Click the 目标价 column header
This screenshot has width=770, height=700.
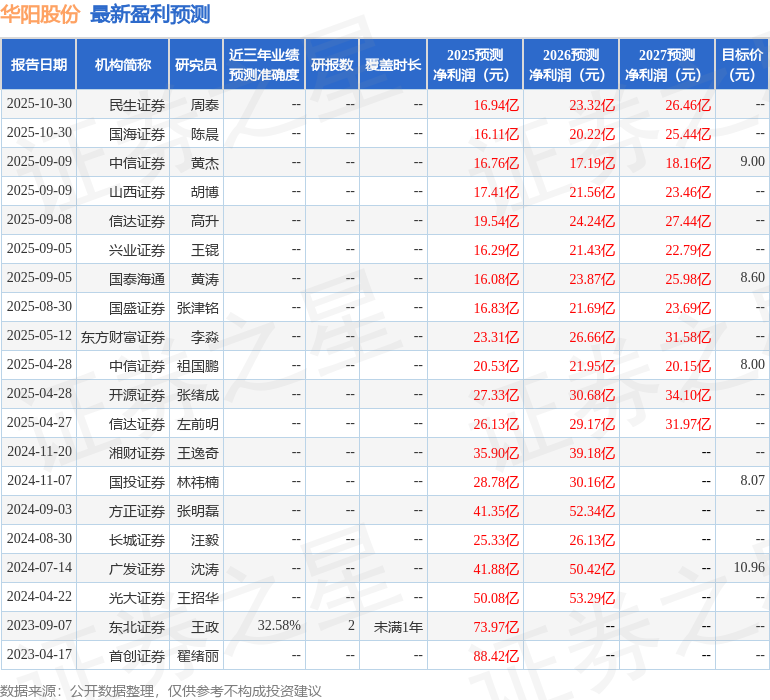click(742, 65)
